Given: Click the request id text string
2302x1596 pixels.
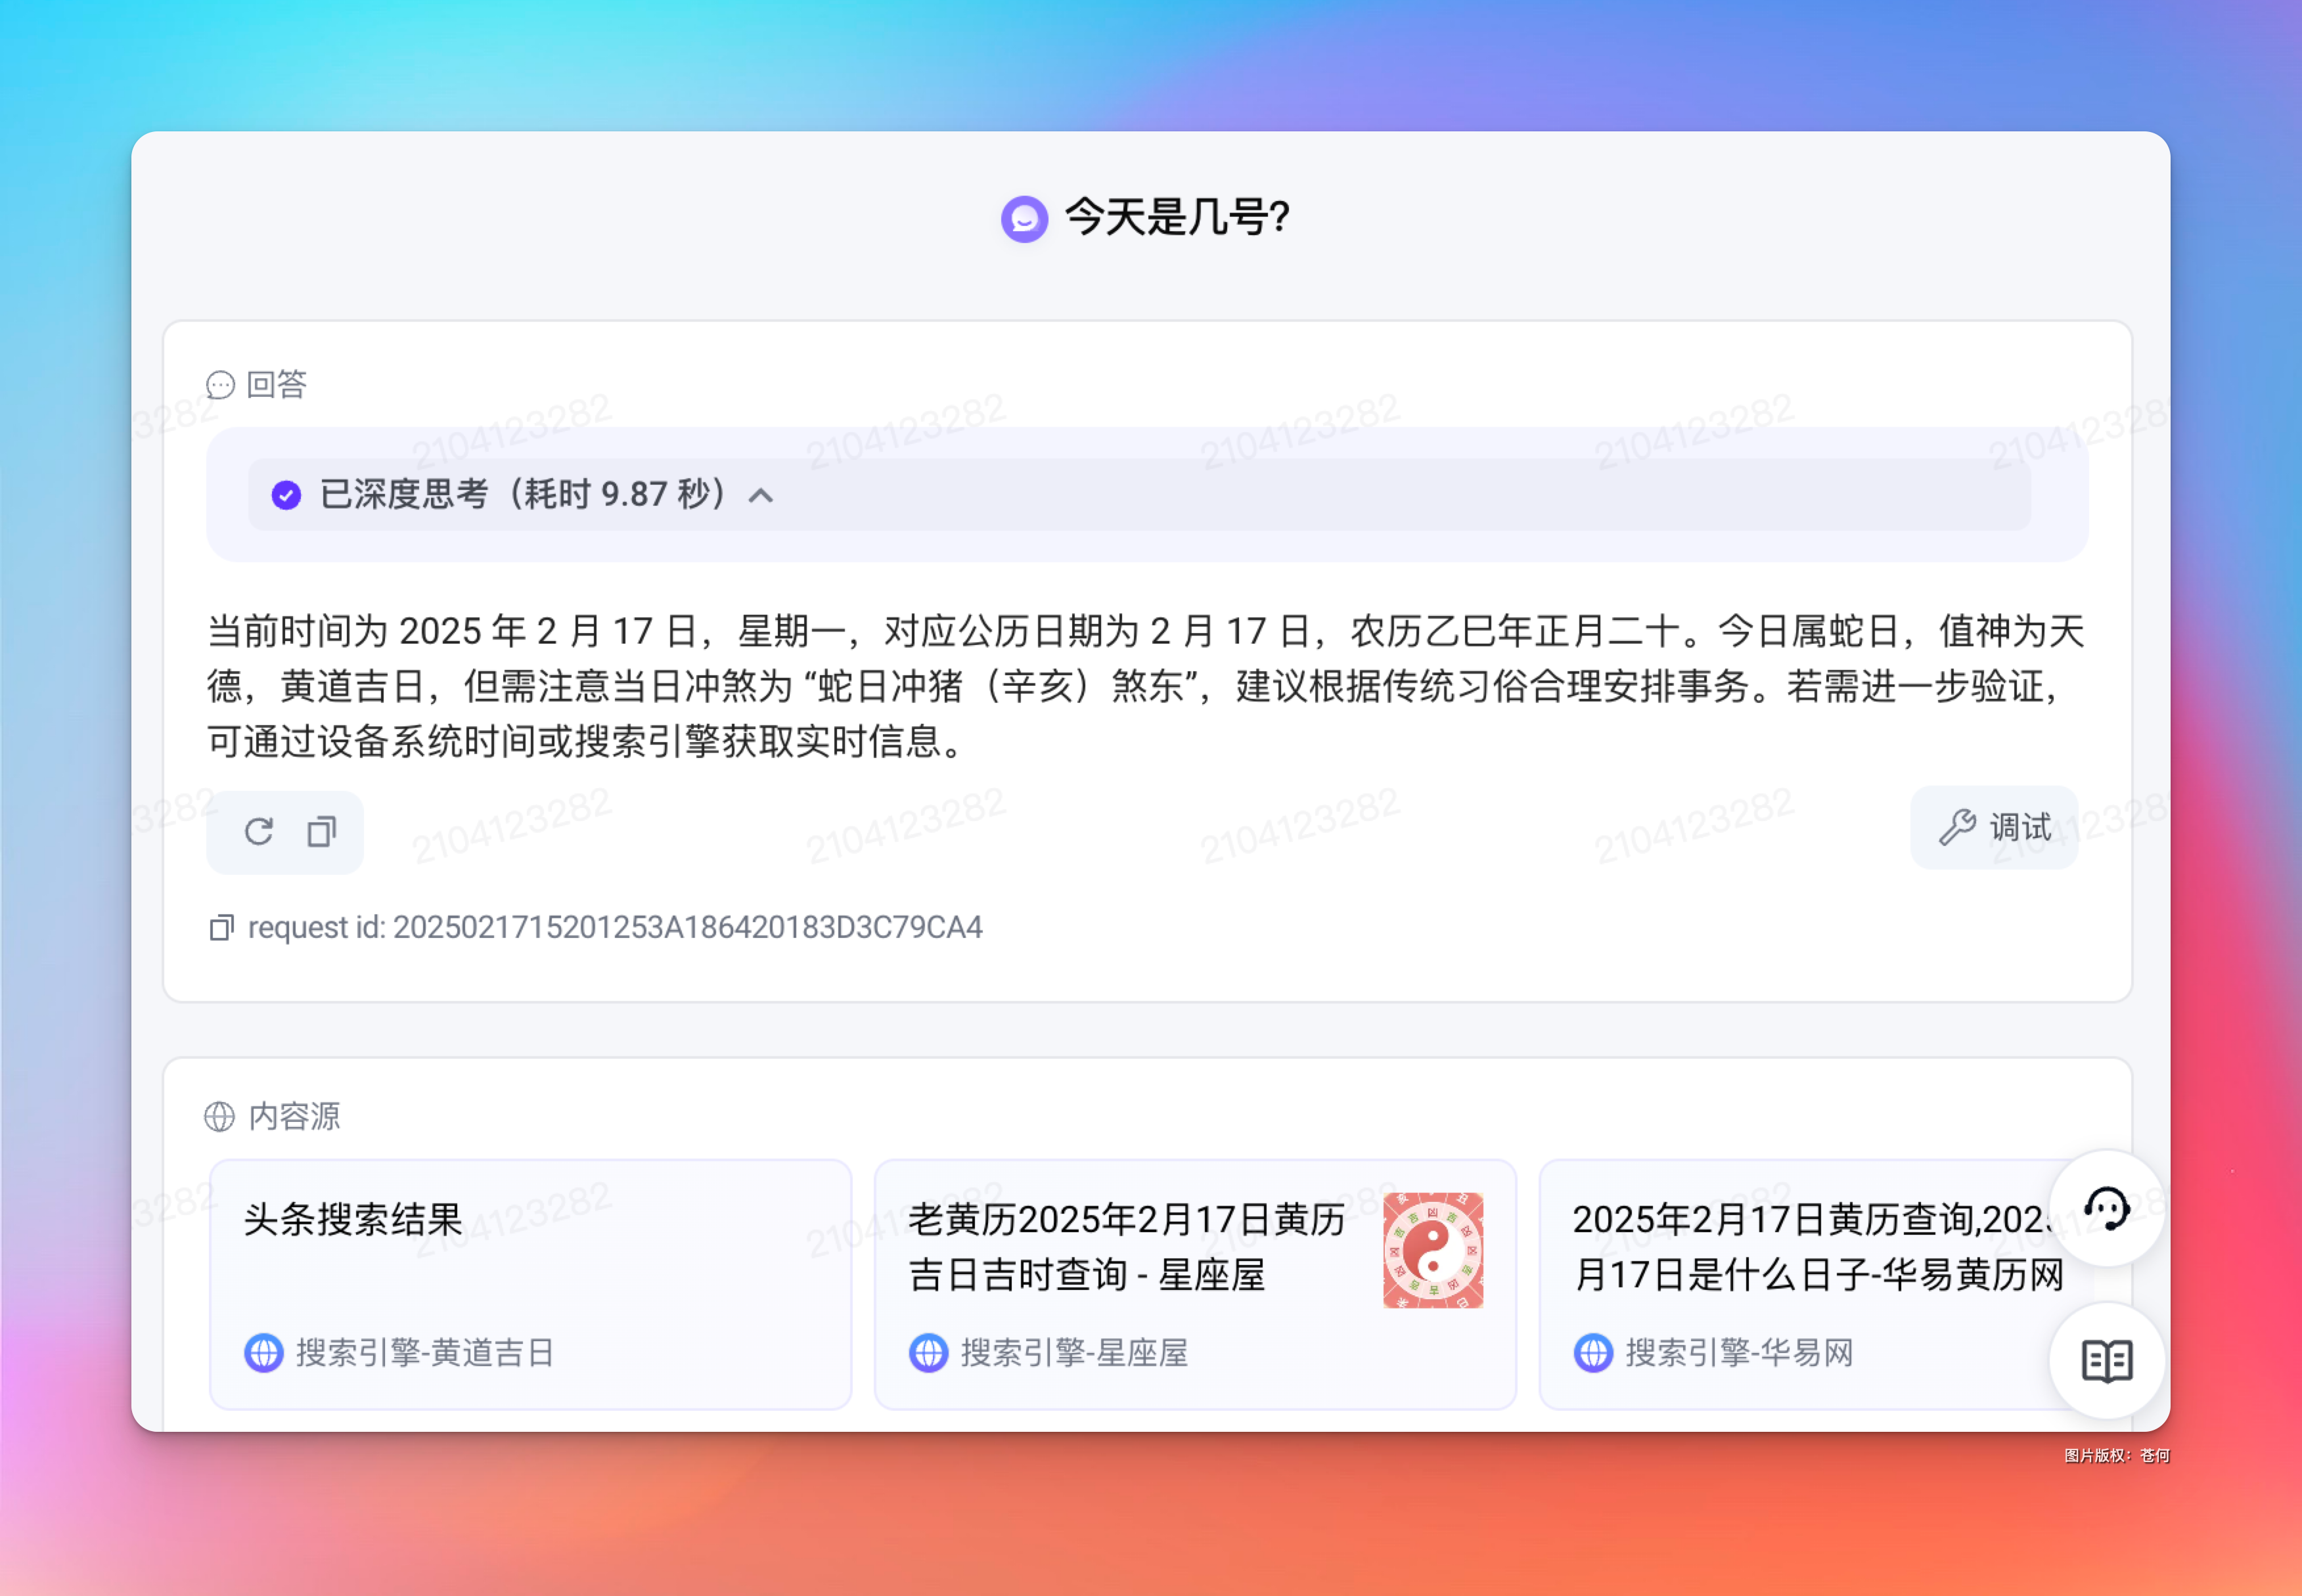Looking at the screenshot, I should (x=615, y=927).
